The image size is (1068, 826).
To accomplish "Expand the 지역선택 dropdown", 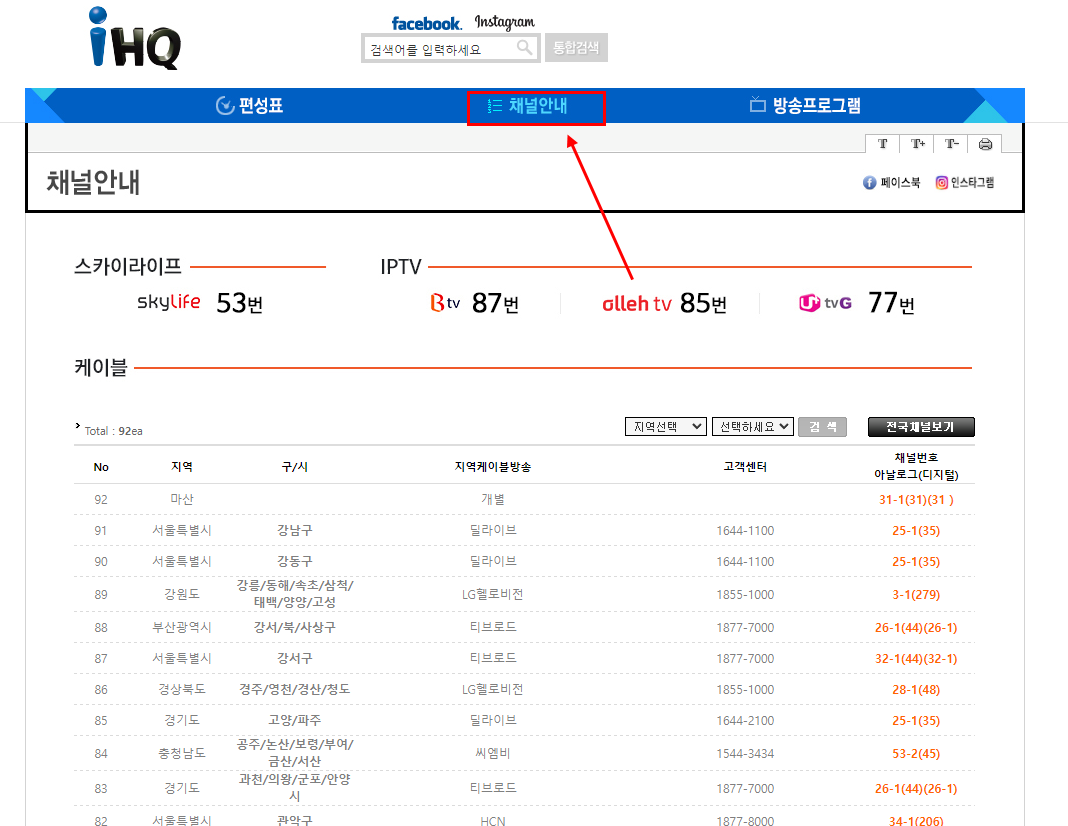I will click(666, 427).
